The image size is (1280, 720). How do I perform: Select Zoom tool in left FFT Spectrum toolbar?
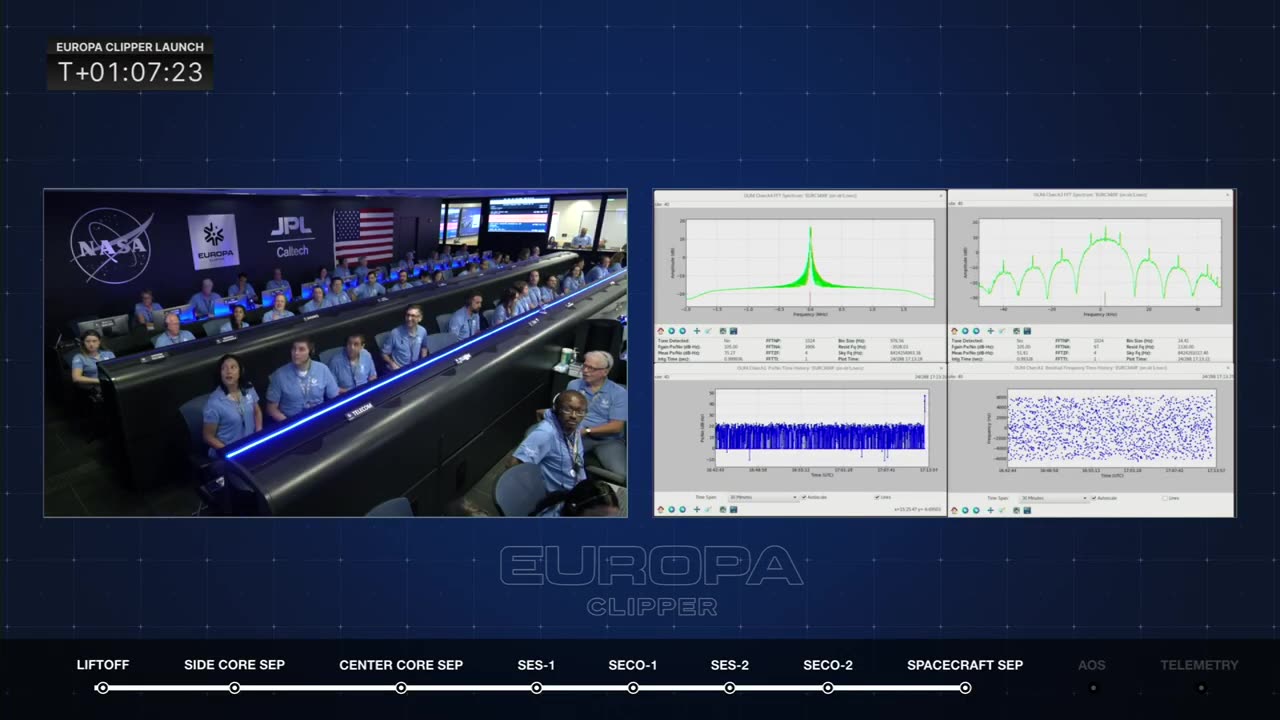coord(708,331)
